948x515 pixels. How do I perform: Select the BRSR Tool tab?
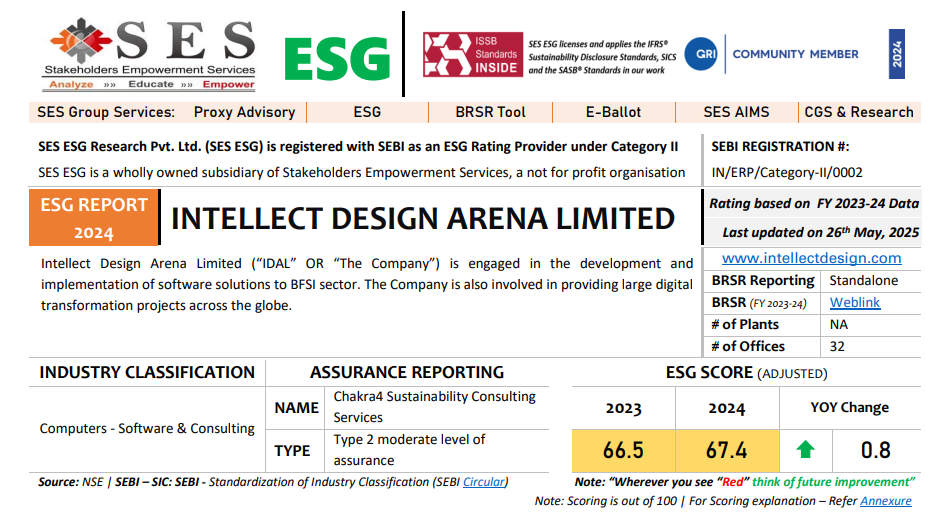pyautogui.click(x=490, y=112)
